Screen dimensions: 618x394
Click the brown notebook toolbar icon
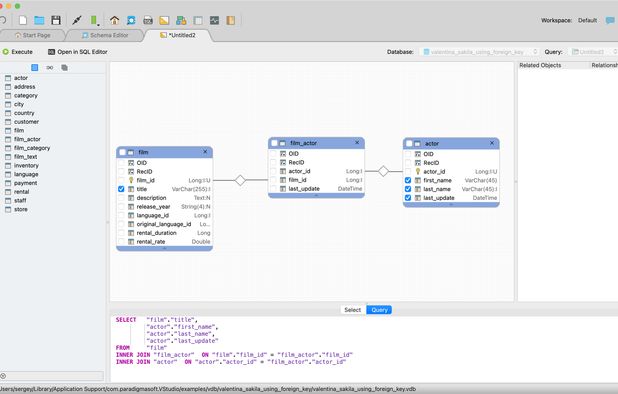(231, 20)
